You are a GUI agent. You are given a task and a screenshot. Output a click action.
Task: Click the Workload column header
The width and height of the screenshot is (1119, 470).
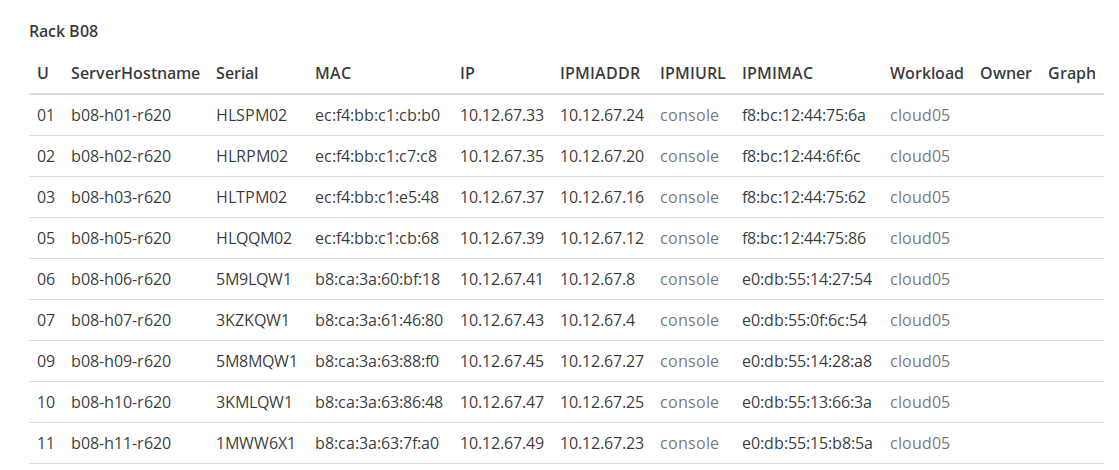click(x=926, y=73)
